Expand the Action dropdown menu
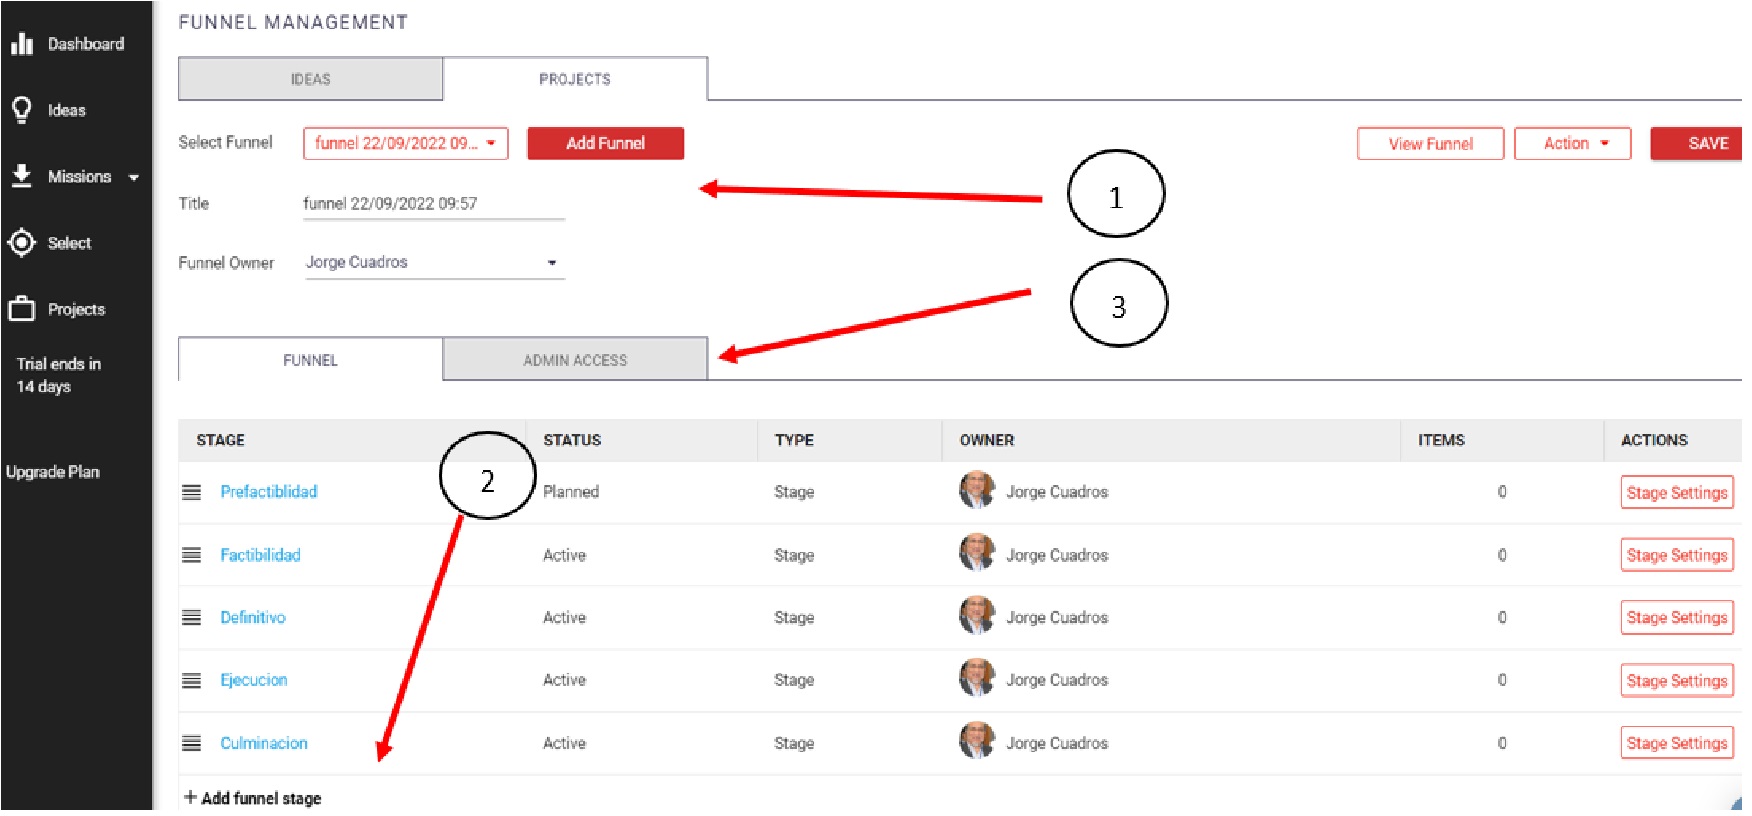1752x816 pixels. [x=1572, y=144]
